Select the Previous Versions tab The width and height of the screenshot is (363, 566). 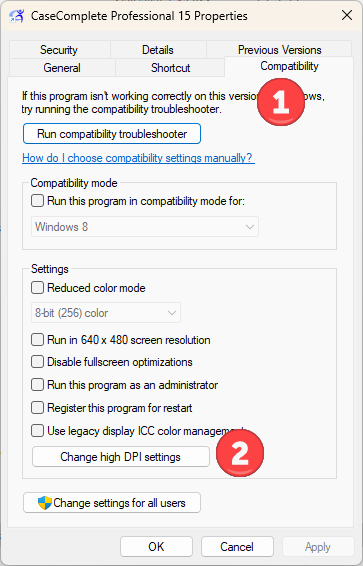coord(280,49)
